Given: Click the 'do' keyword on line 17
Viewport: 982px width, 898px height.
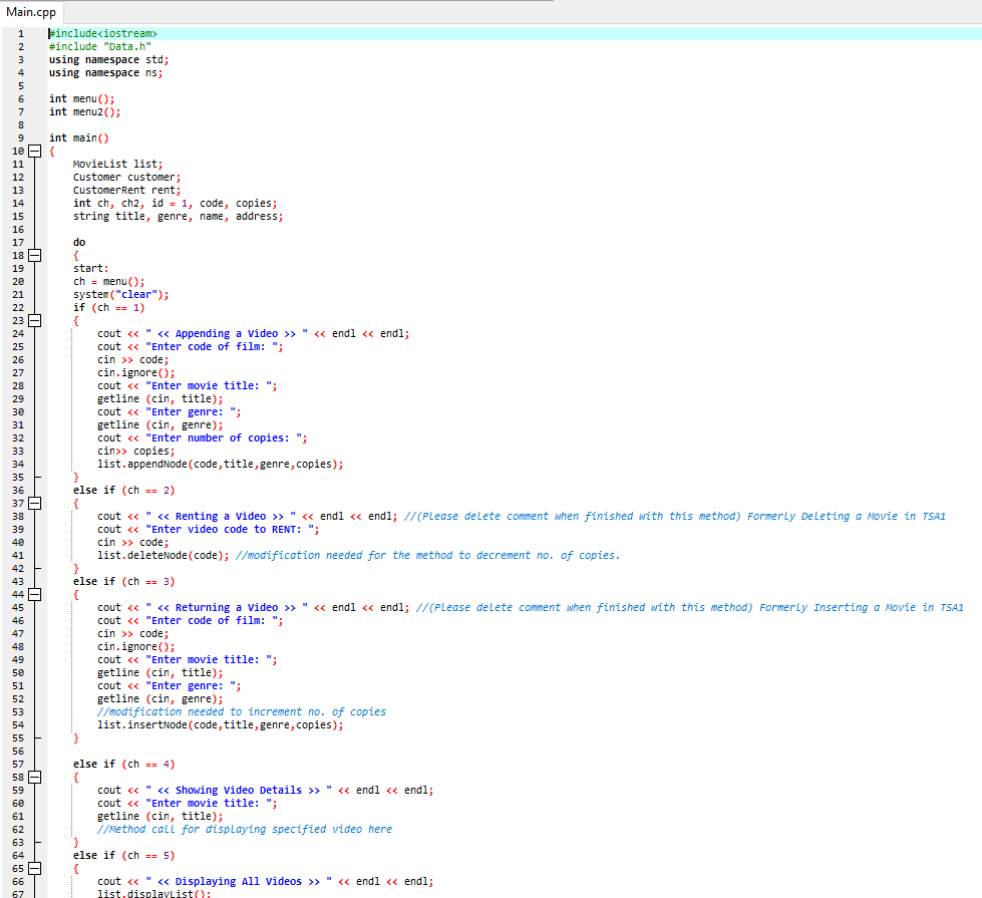Looking at the screenshot, I should click(x=79, y=242).
